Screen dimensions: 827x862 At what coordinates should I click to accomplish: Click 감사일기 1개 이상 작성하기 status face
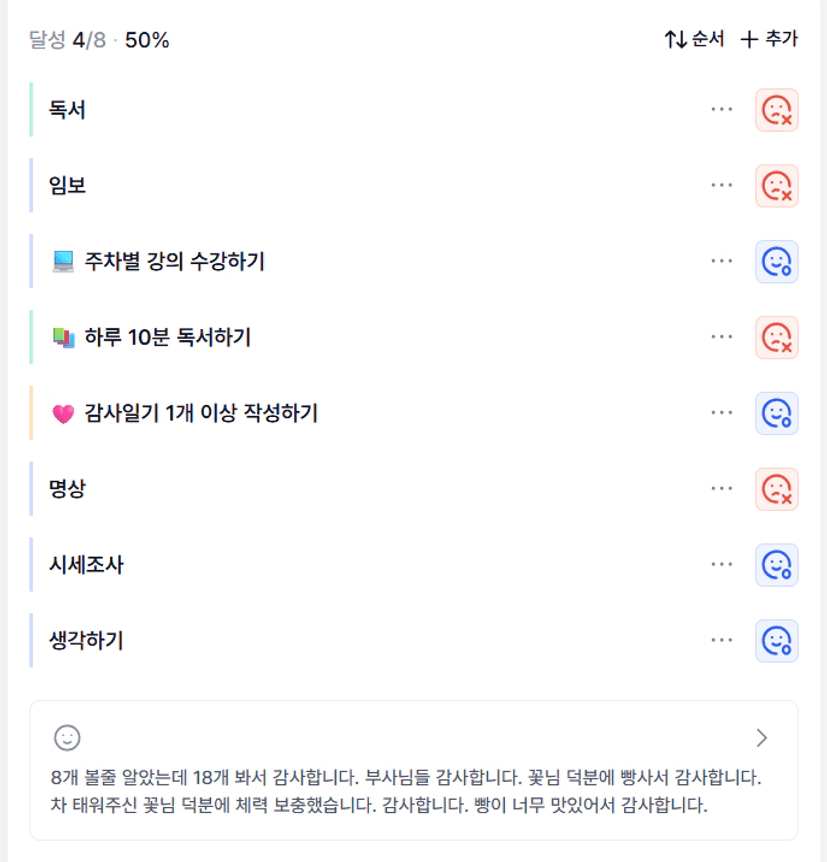pos(776,413)
